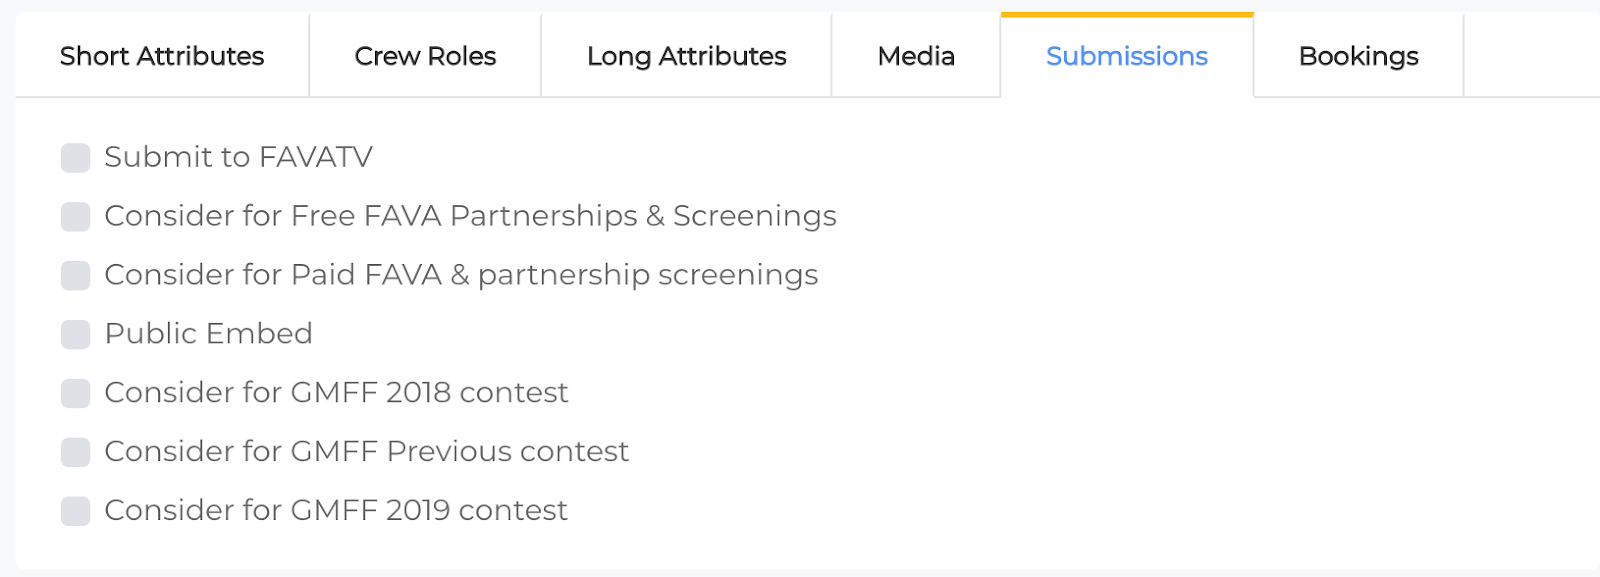Click the 'Consider for GMFF 2019 contest' text
This screenshot has width=1600, height=577.
coord(336,511)
